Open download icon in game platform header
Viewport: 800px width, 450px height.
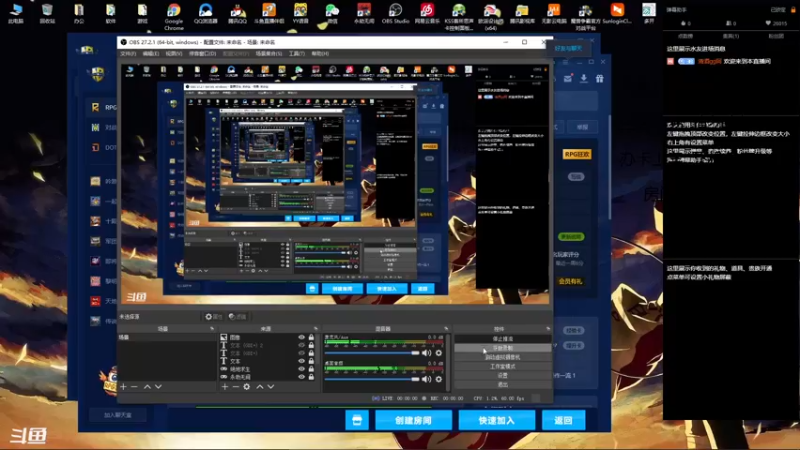click(x=584, y=79)
